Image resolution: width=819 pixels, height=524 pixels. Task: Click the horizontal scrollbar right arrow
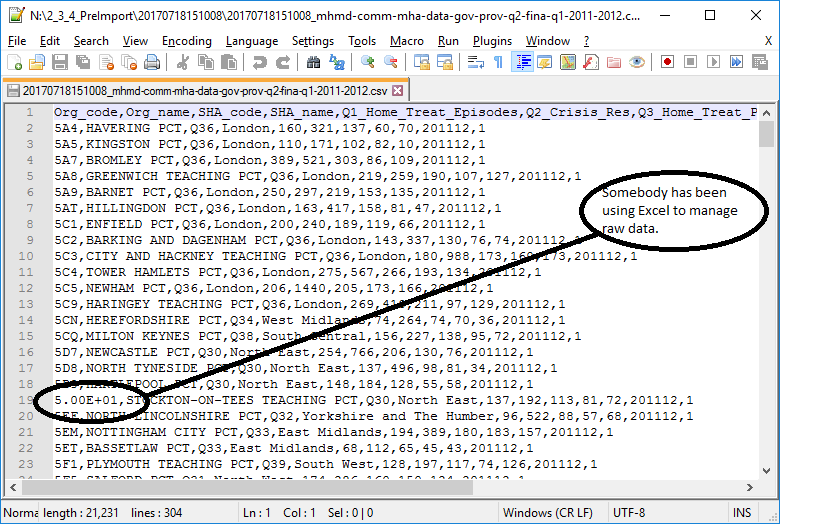coord(750,487)
